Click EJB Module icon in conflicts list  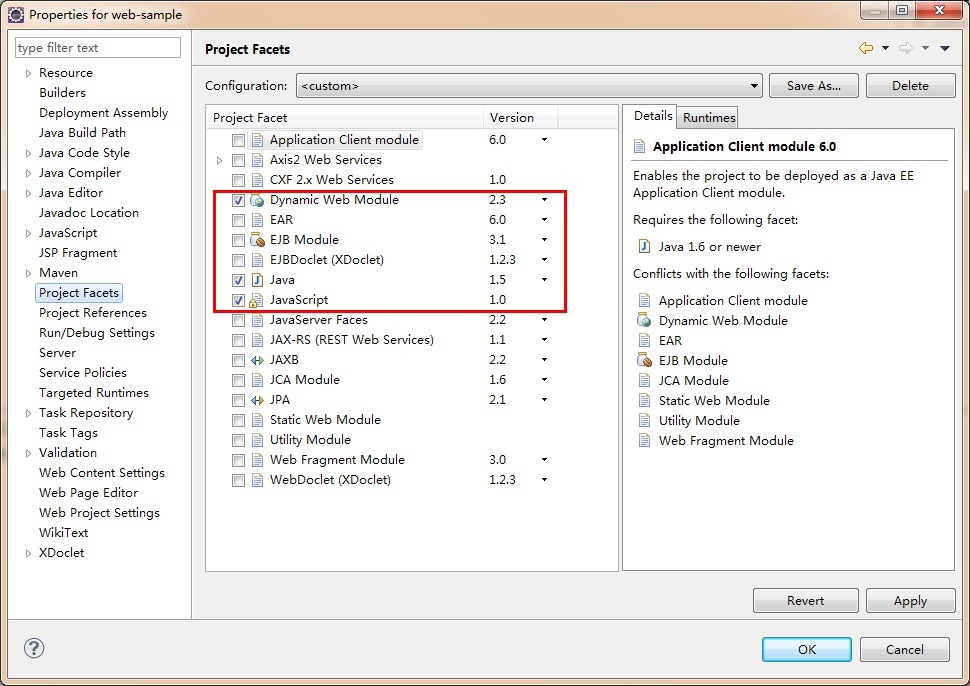[x=644, y=361]
